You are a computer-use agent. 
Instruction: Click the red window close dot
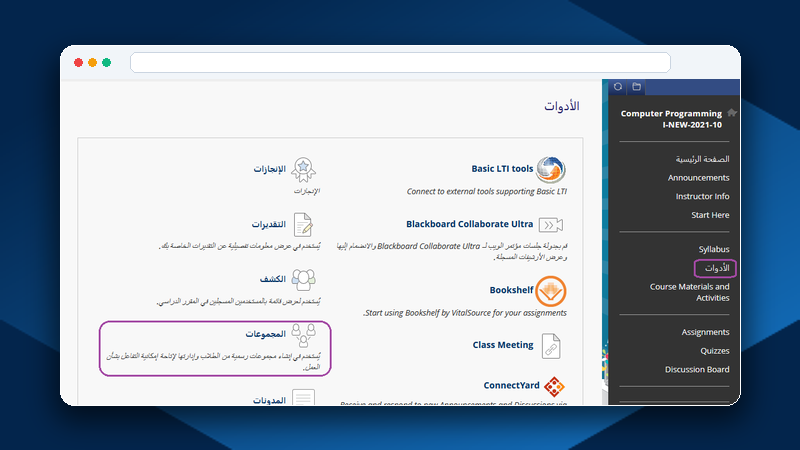78,62
